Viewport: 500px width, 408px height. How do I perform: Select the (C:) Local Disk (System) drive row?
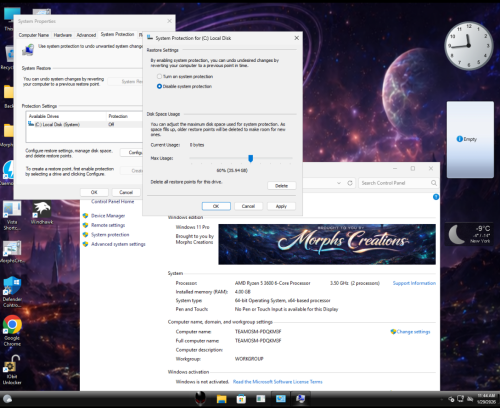84,125
